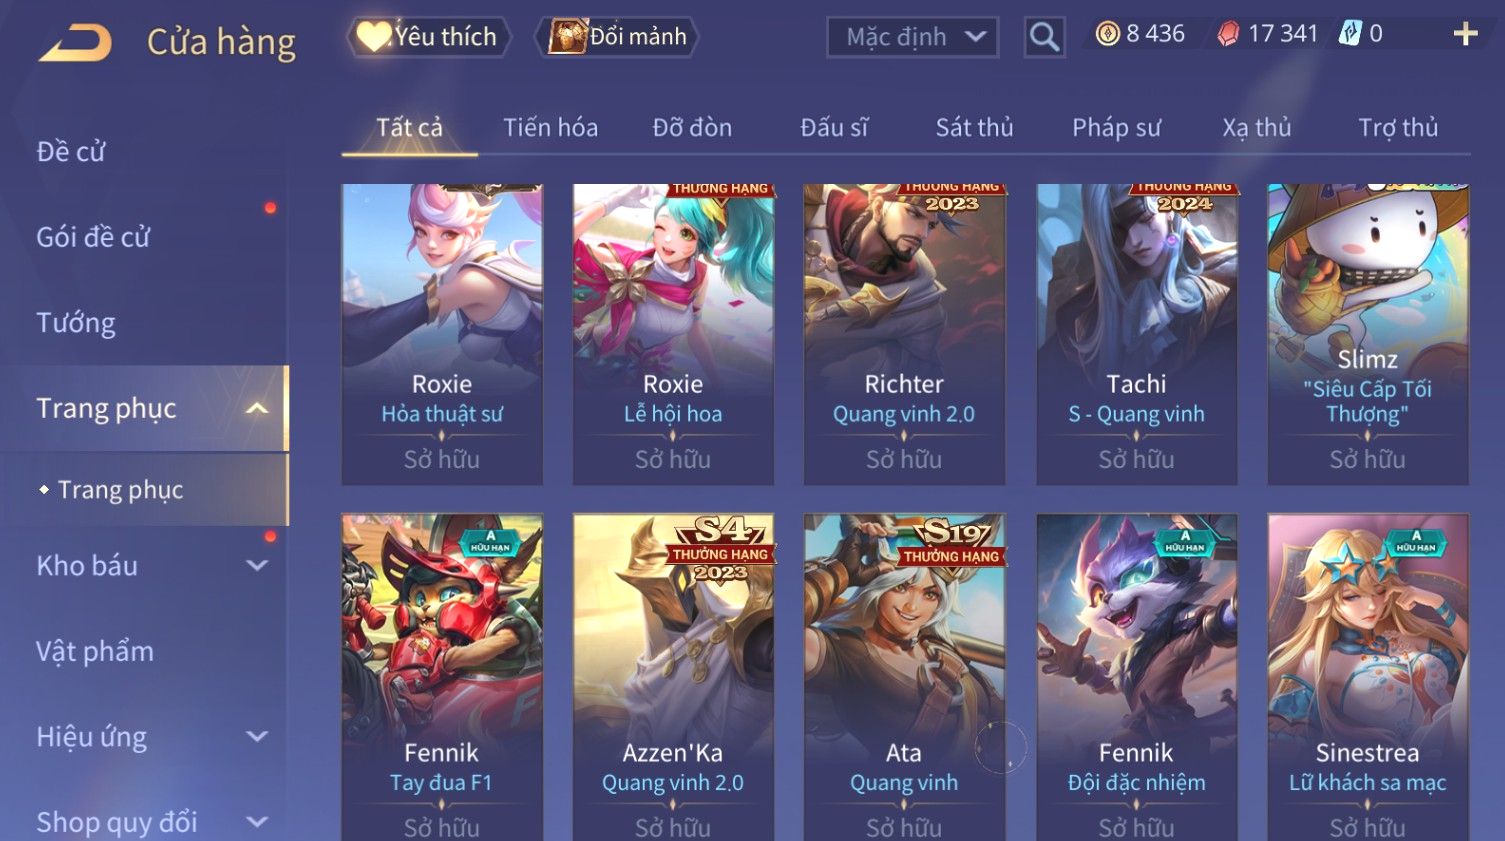Image resolution: width=1505 pixels, height=841 pixels.
Task: Go to Gói đề cử section
Action: click(93, 237)
